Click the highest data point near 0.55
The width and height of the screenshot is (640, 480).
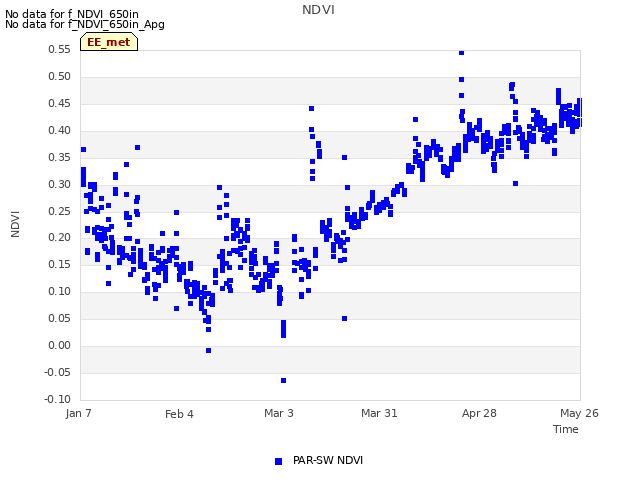coord(461,53)
